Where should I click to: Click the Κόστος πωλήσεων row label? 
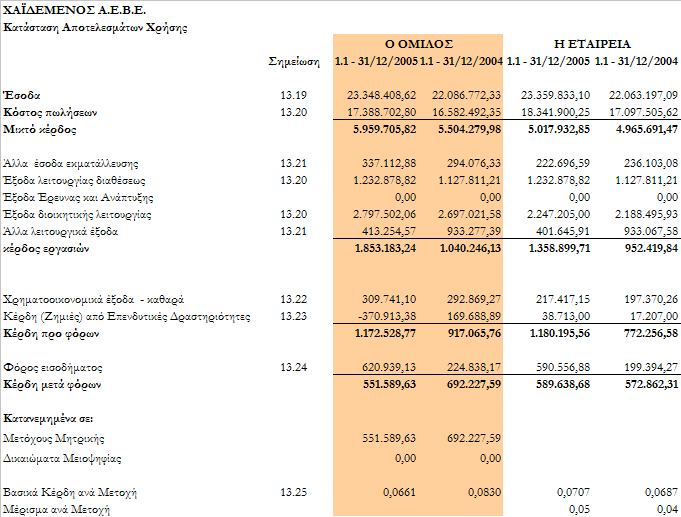point(50,113)
